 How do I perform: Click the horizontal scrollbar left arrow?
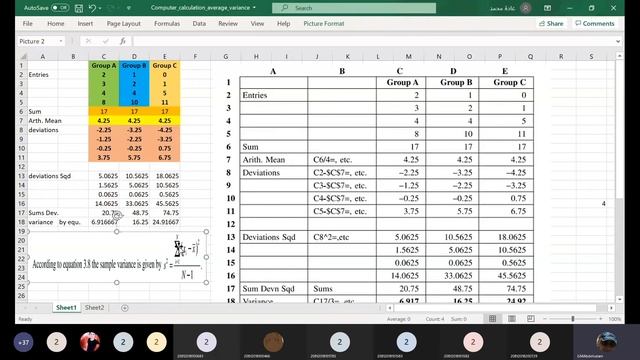click(390, 308)
